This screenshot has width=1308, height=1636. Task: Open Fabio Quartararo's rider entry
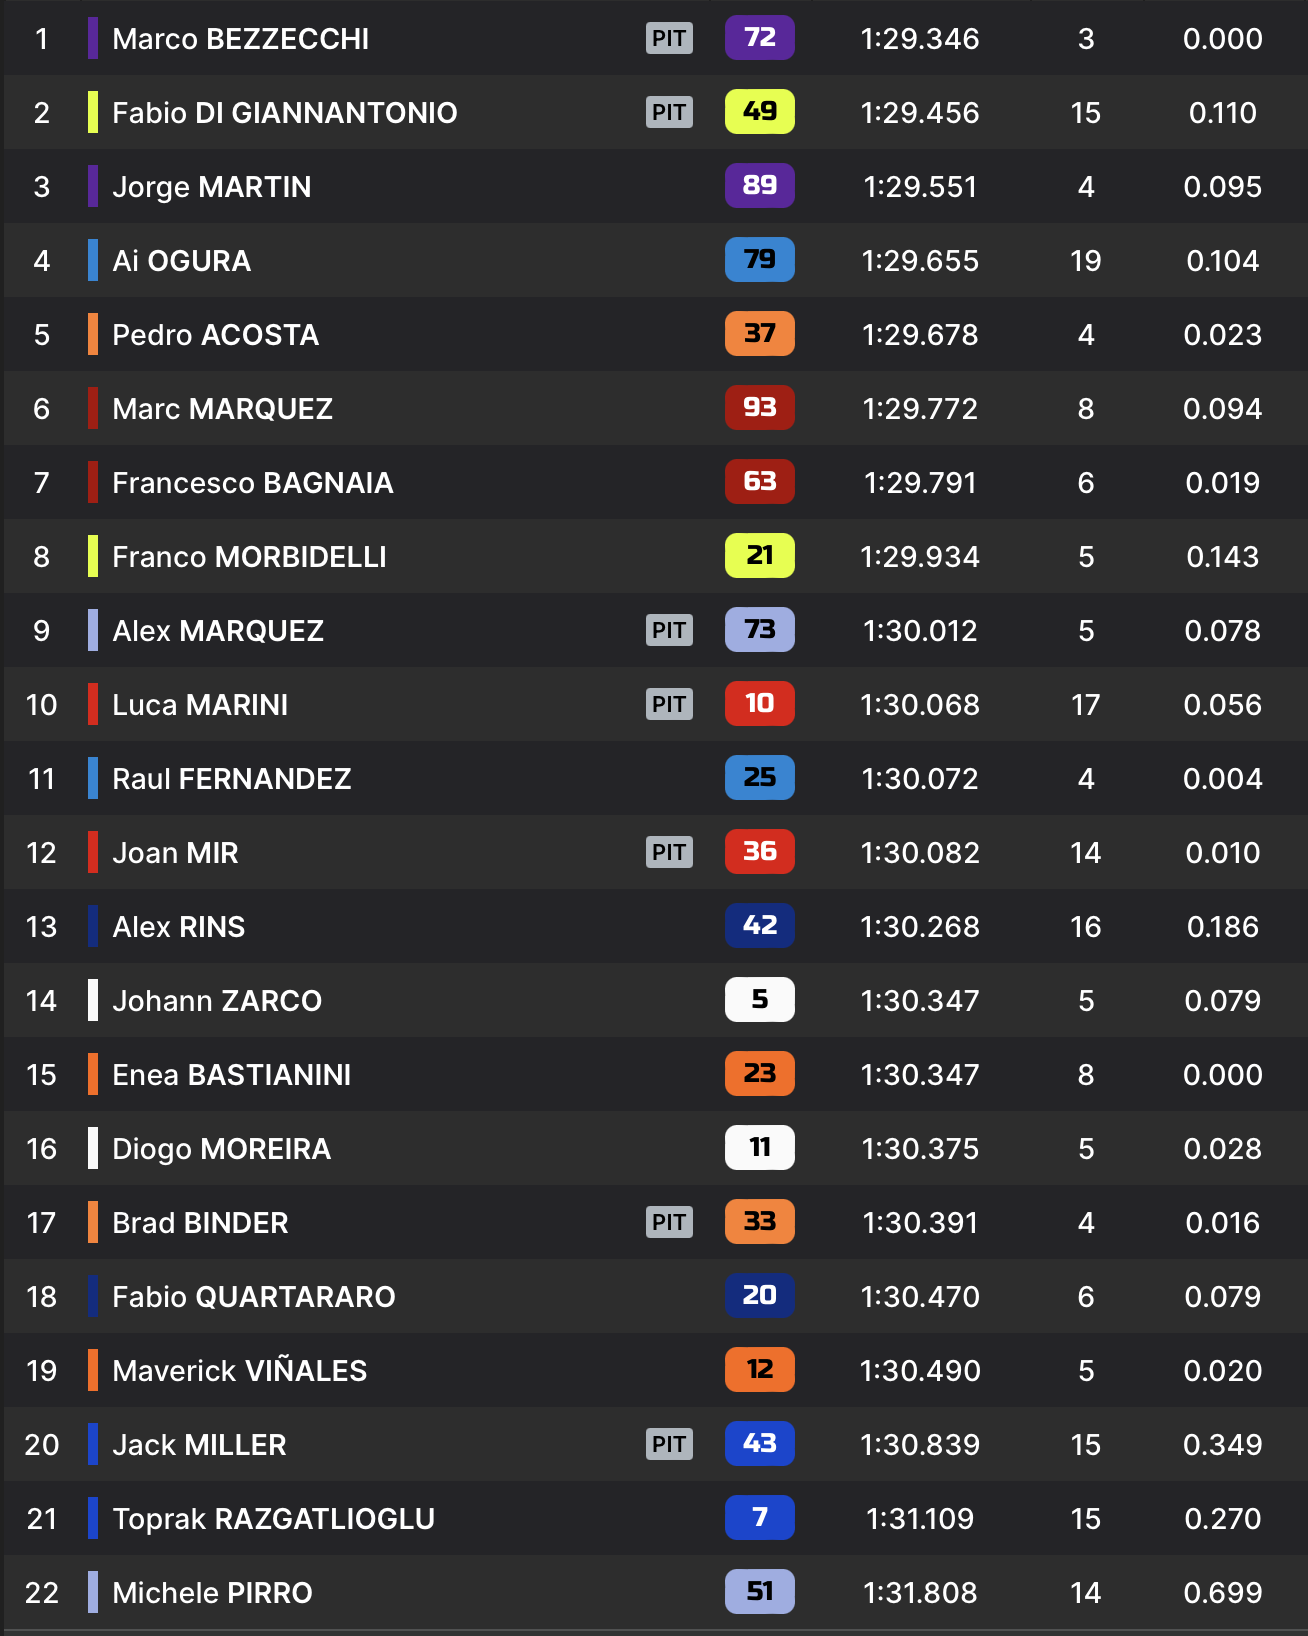click(x=253, y=1297)
